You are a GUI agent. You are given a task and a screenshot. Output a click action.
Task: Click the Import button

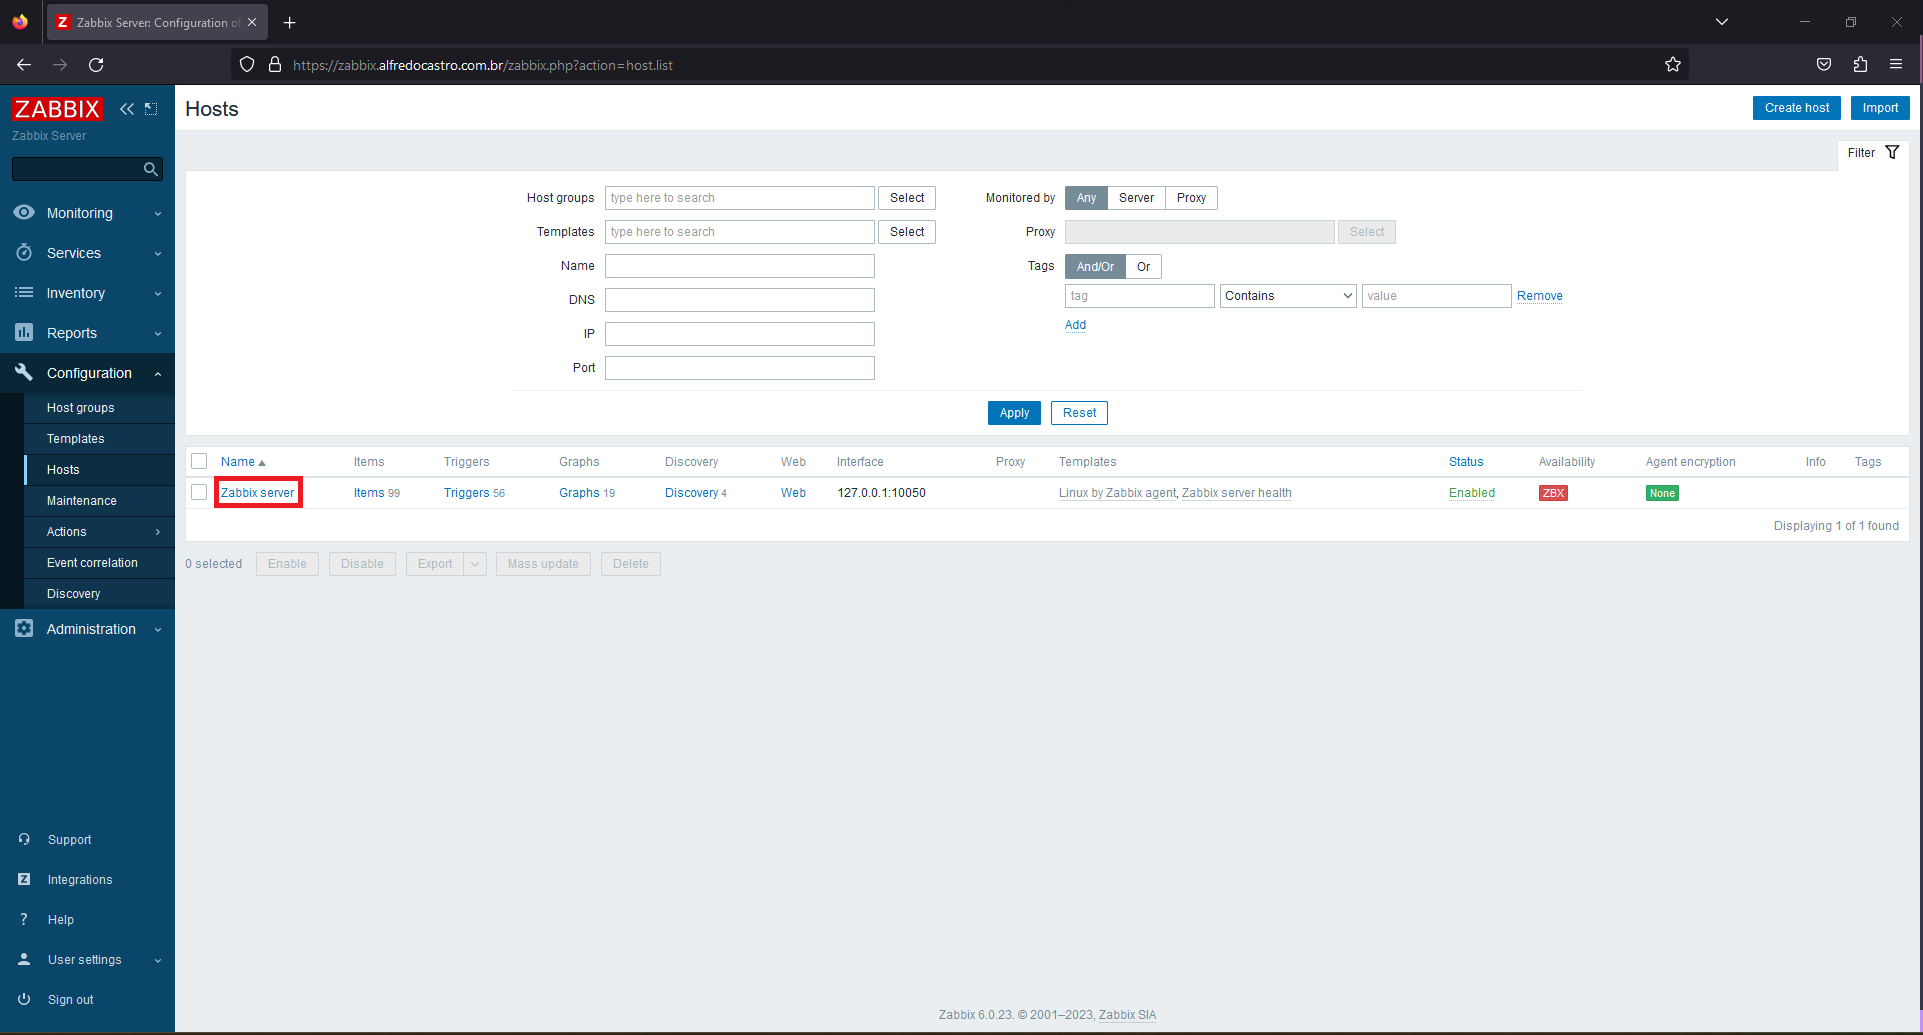click(x=1880, y=108)
